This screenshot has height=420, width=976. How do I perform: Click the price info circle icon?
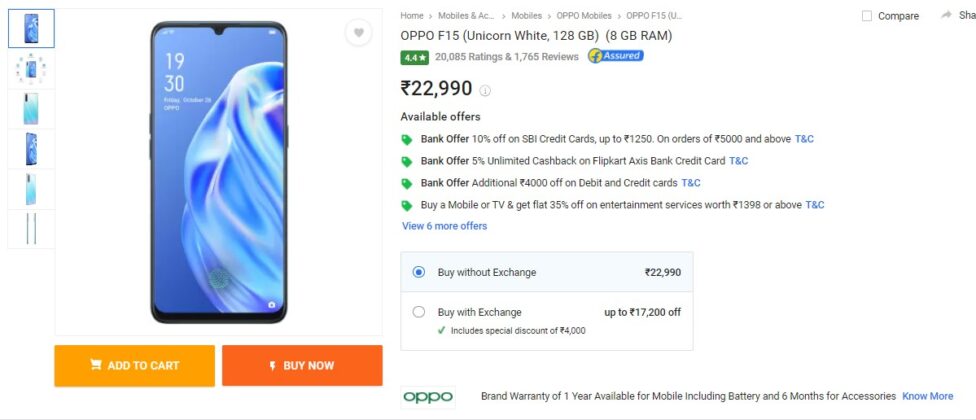coord(485,91)
